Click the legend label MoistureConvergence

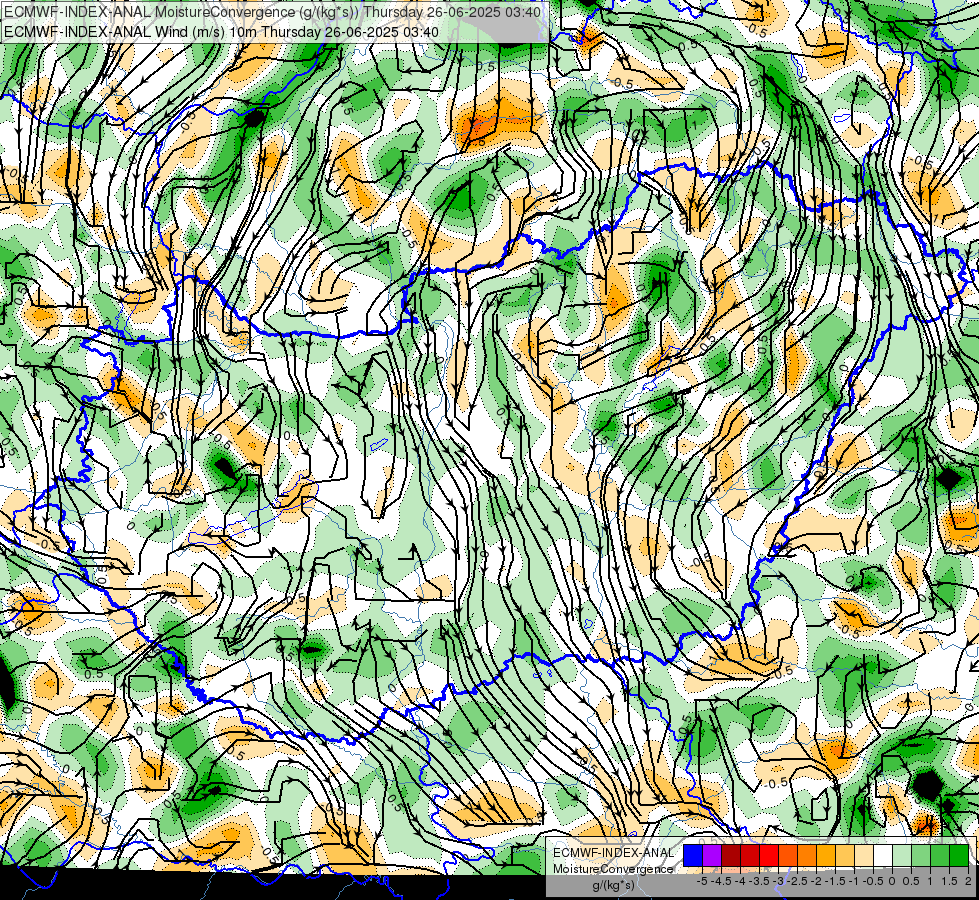coord(613,869)
